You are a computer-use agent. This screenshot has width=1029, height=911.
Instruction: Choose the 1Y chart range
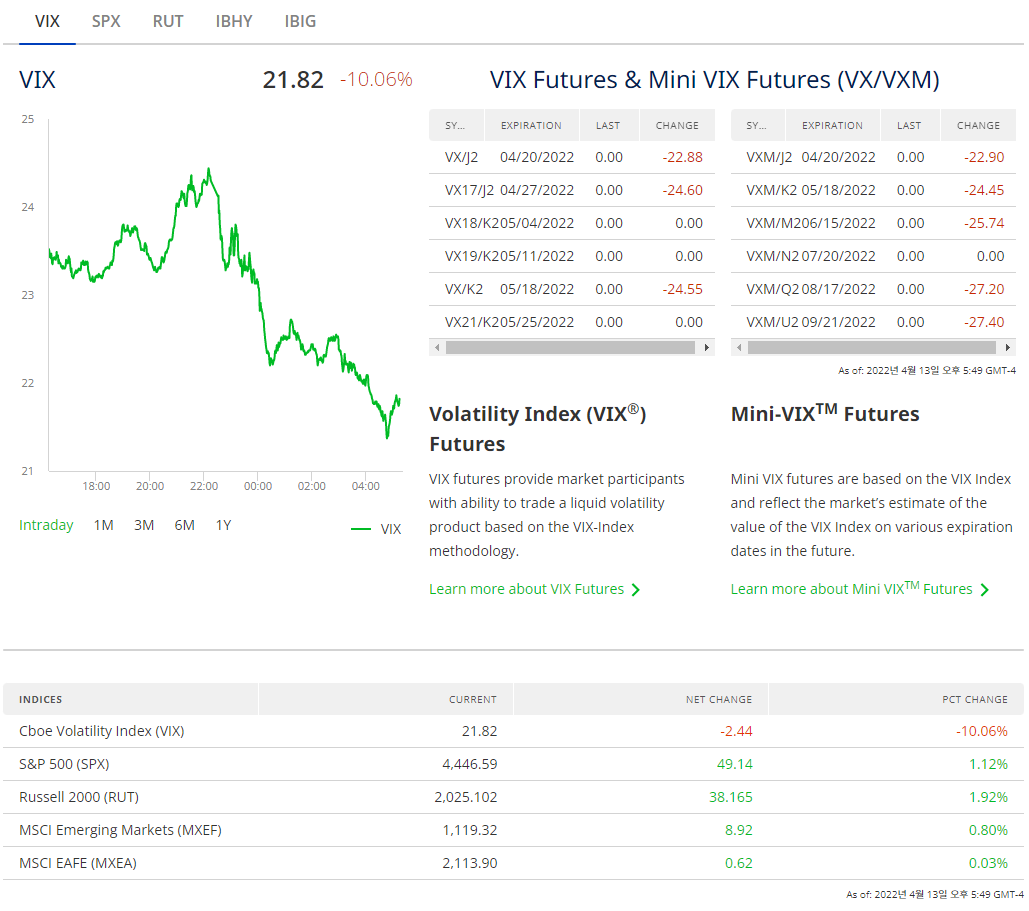[223, 525]
